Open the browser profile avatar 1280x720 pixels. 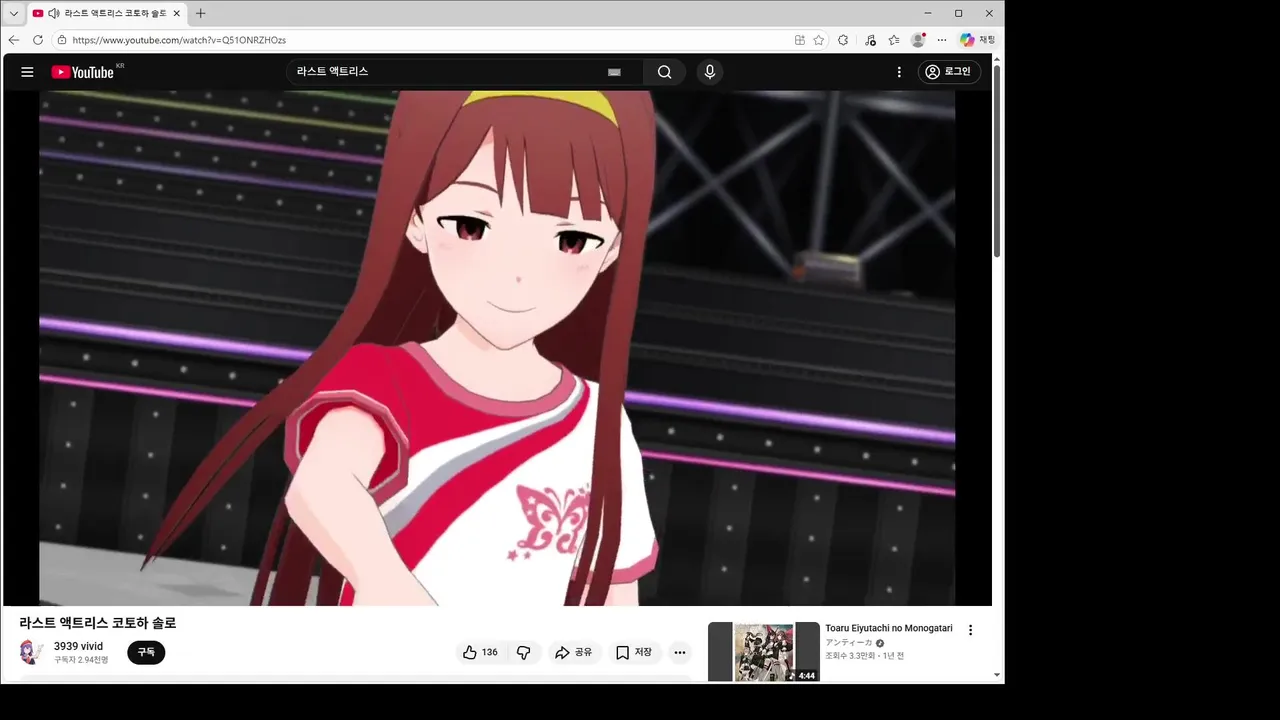918,40
